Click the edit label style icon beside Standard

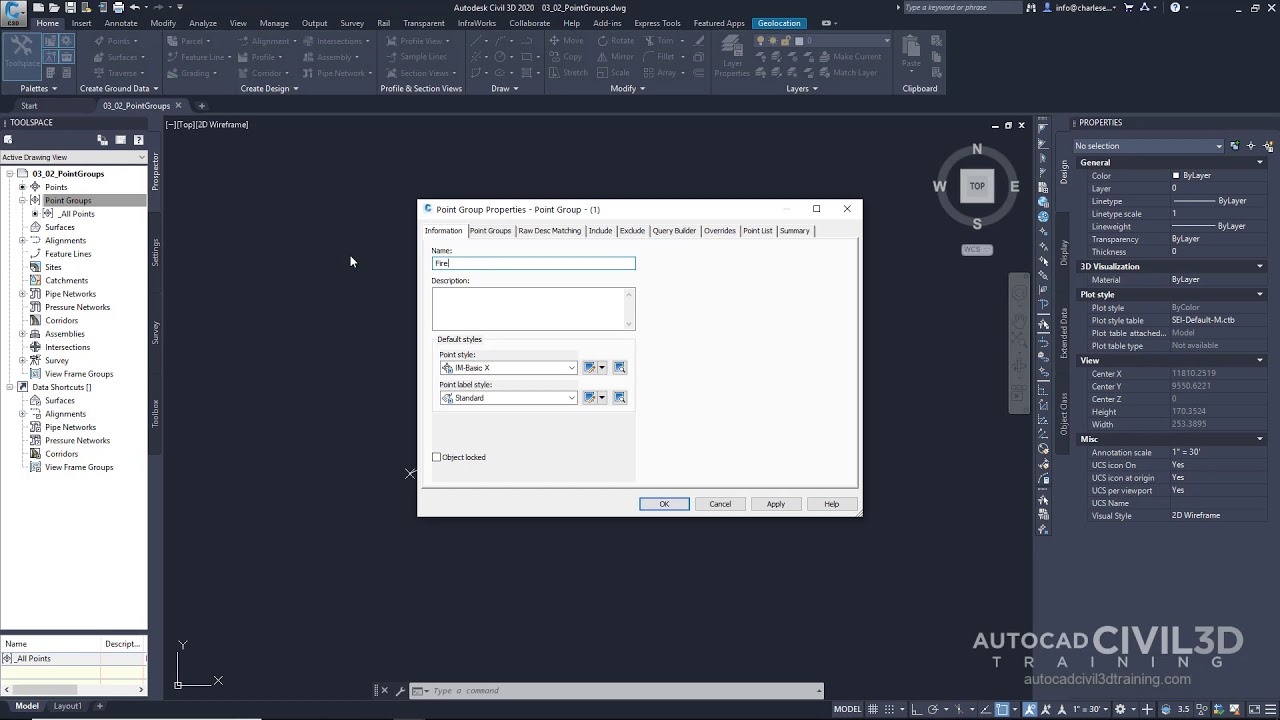[590, 398]
